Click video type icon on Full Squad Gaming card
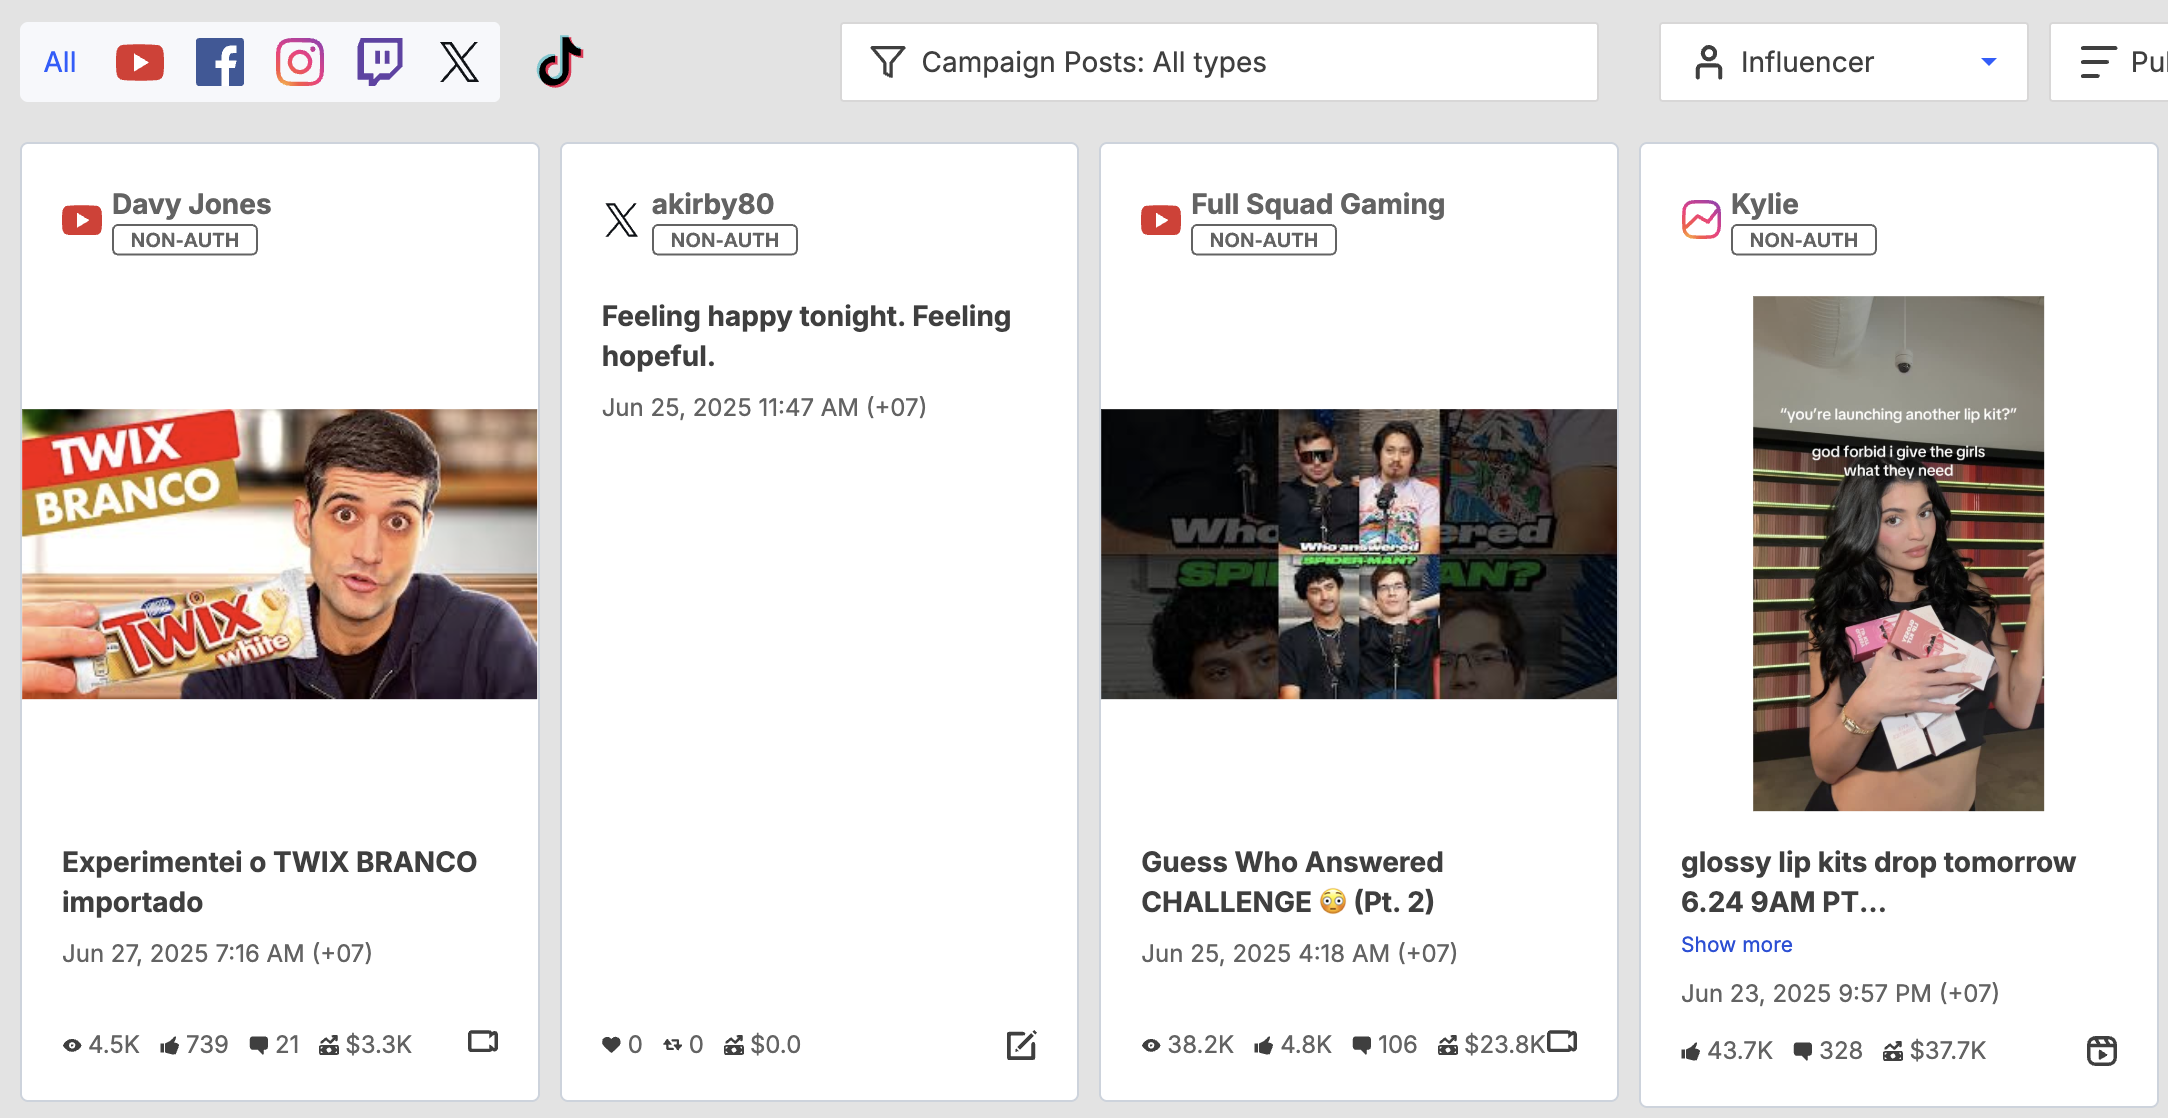This screenshot has height=1118, width=2168. pyautogui.click(x=1562, y=1042)
